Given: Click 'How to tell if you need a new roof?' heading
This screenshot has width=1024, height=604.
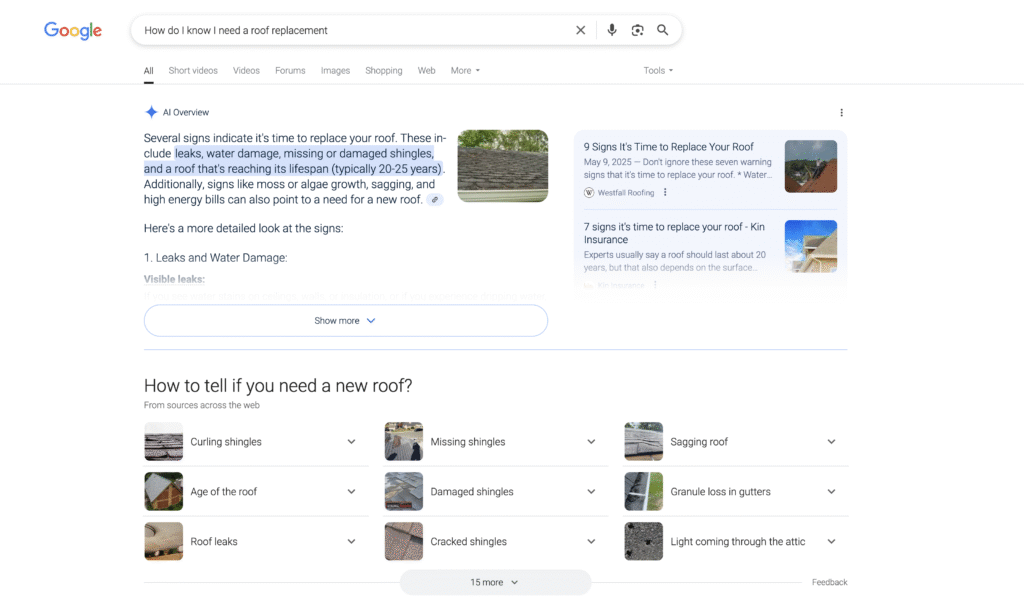Looking at the screenshot, I should 278,386.
